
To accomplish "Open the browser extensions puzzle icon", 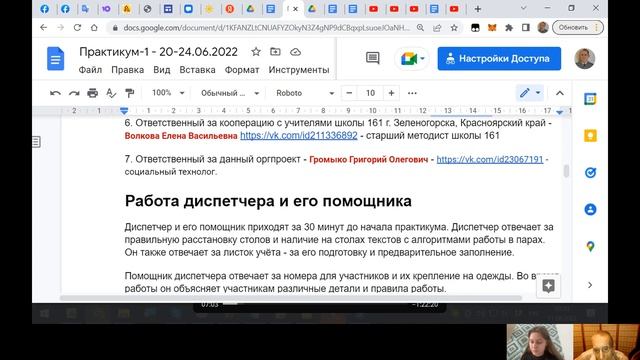I will [509, 28].
